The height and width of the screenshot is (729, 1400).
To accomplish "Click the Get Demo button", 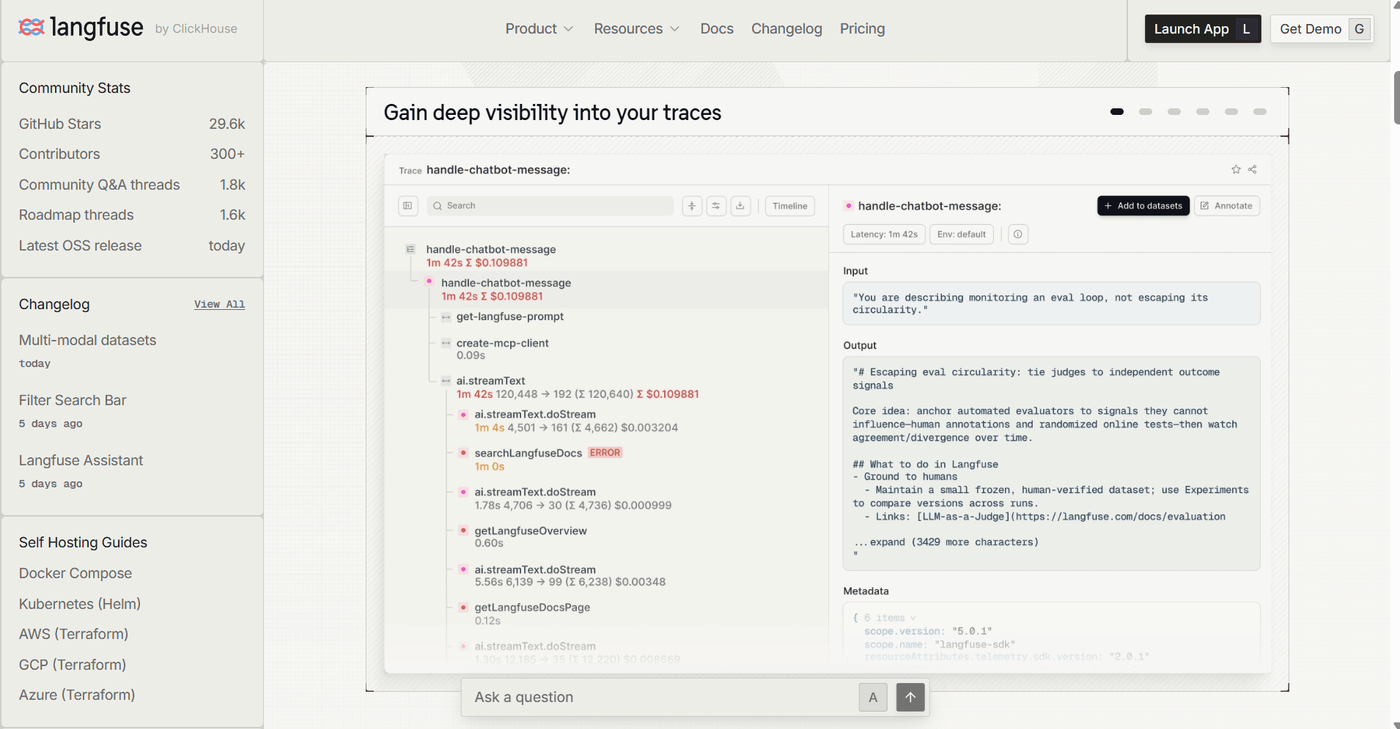I will tap(1322, 29).
